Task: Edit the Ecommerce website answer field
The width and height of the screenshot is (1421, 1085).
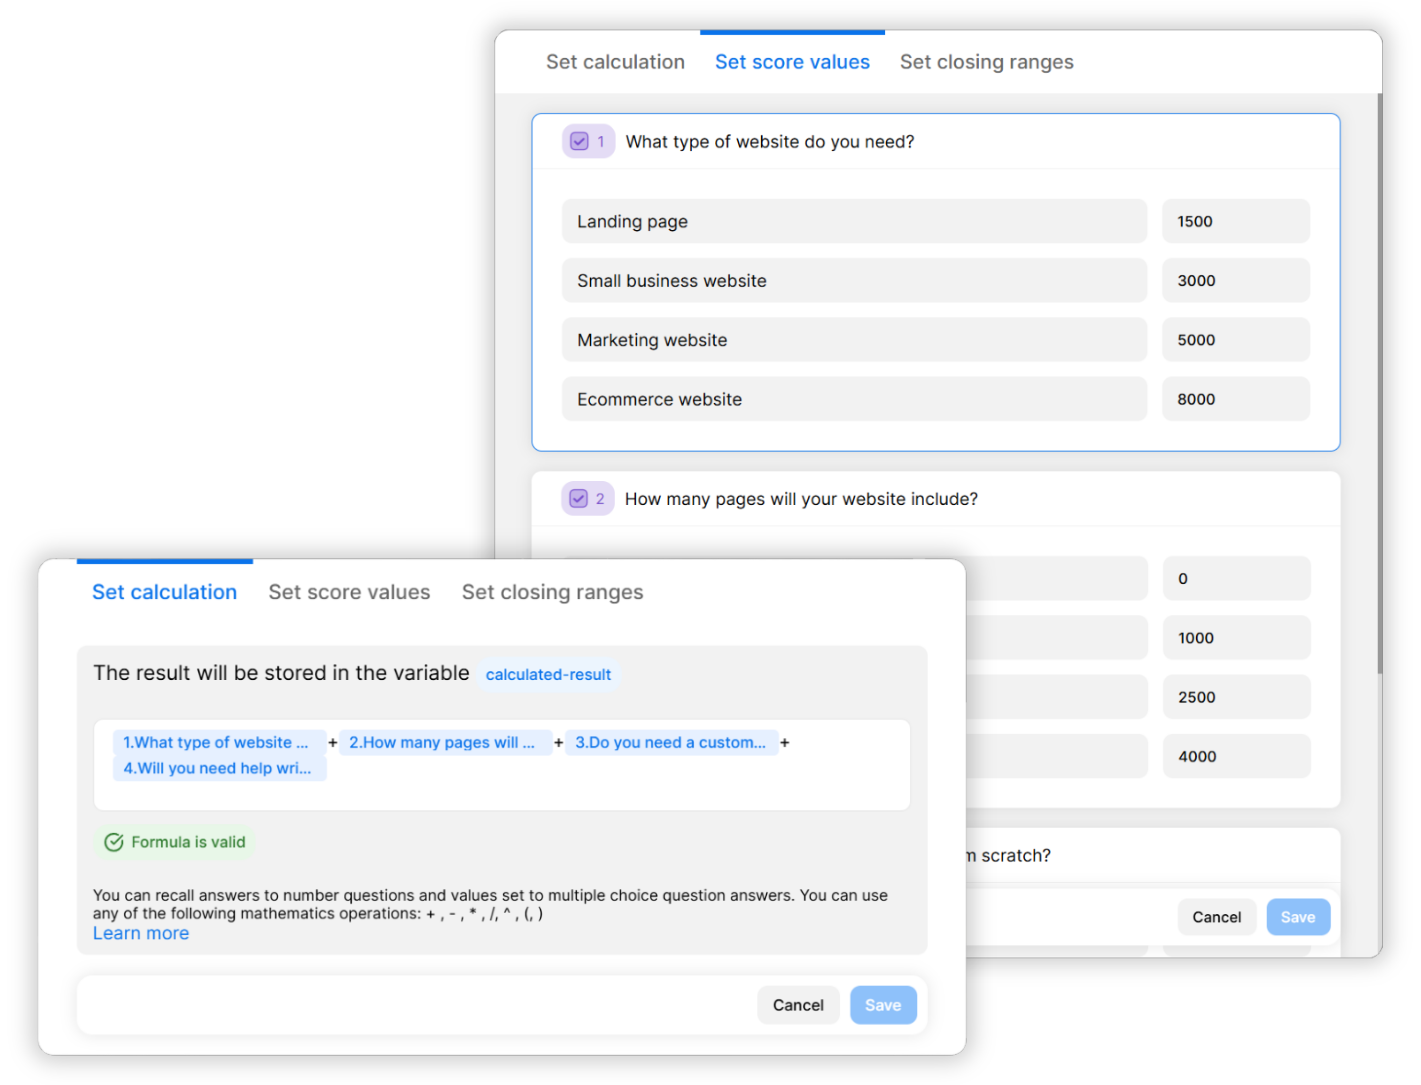Action: pos(854,399)
